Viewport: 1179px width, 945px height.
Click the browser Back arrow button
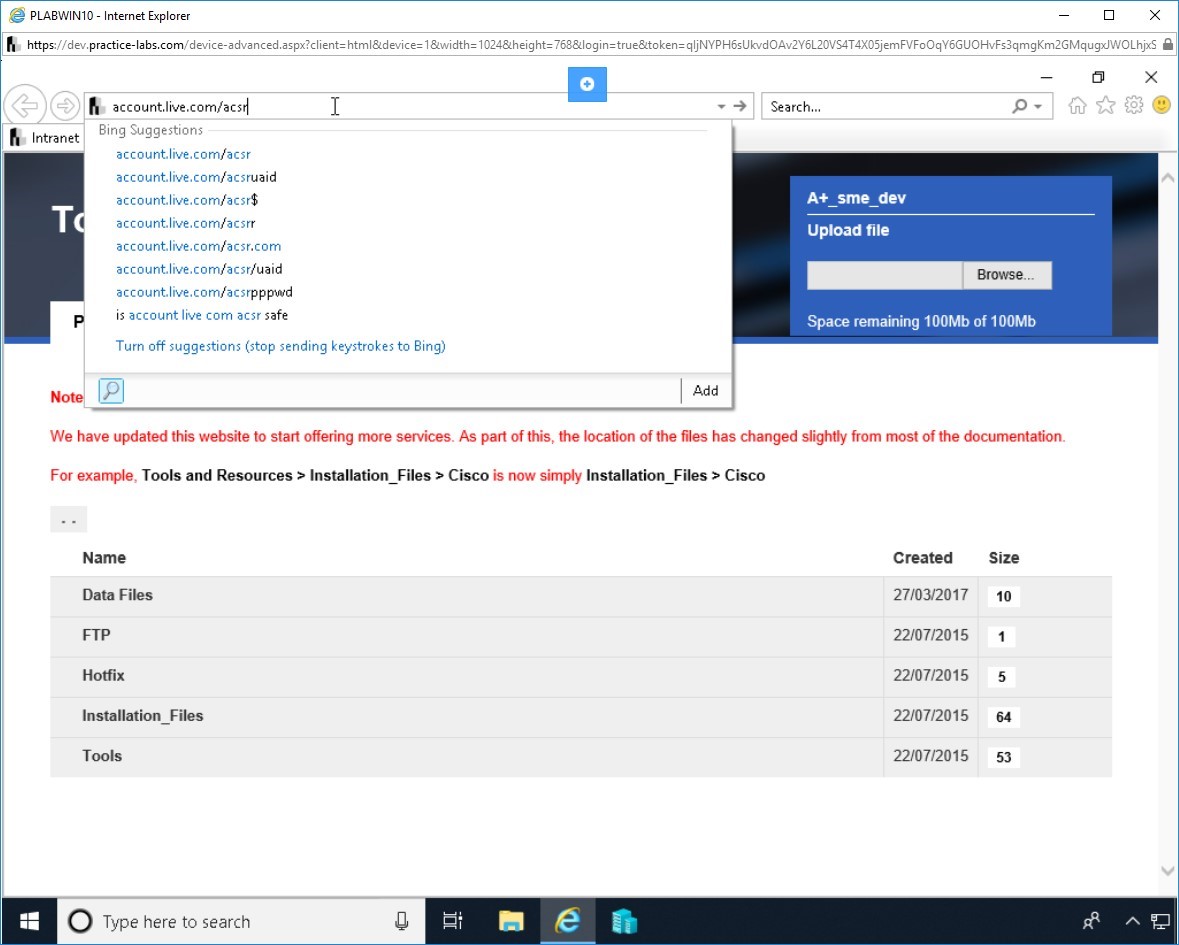point(25,106)
